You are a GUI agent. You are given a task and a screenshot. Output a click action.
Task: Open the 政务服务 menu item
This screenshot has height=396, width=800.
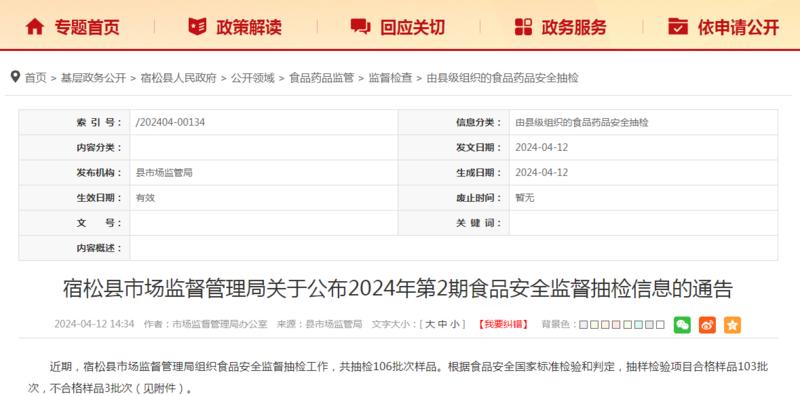pyautogui.click(x=574, y=27)
